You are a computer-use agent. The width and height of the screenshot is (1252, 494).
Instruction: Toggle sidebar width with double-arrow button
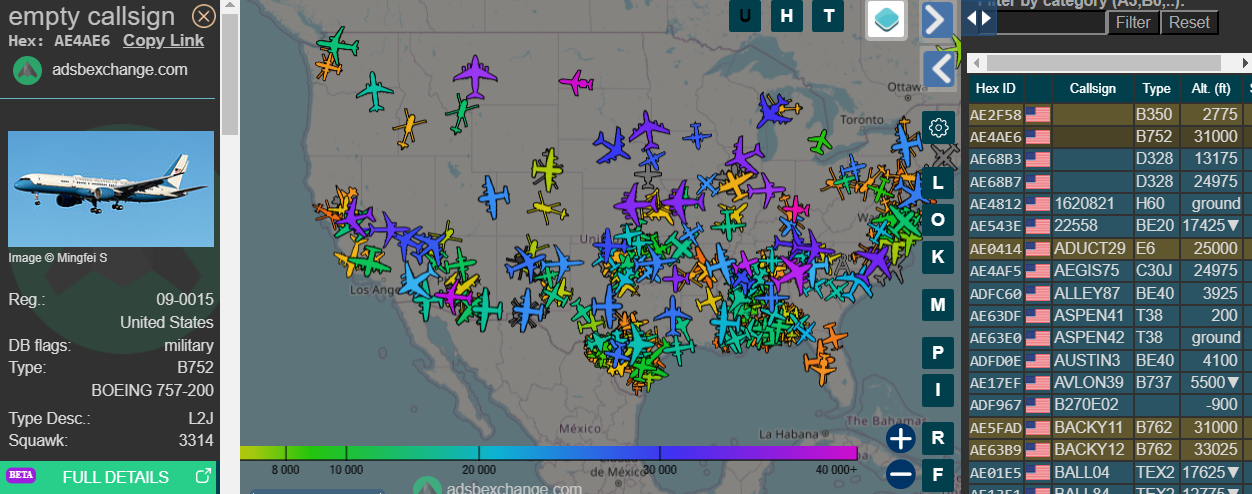[x=980, y=17]
